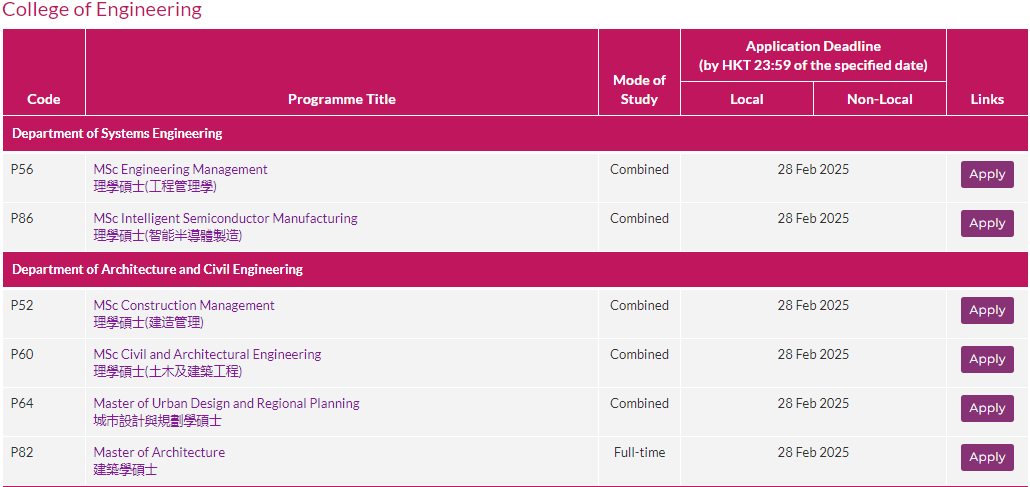
Task: Click the Department of Systems Engineering row
Action: pyautogui.click(x=515, y=133)
